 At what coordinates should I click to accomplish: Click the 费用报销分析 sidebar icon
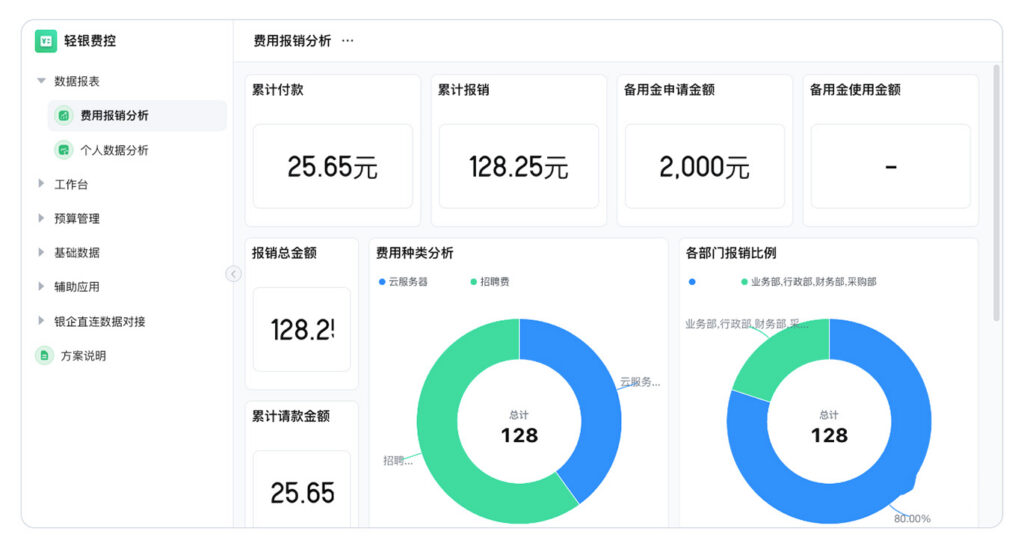(x=64, y=116)
